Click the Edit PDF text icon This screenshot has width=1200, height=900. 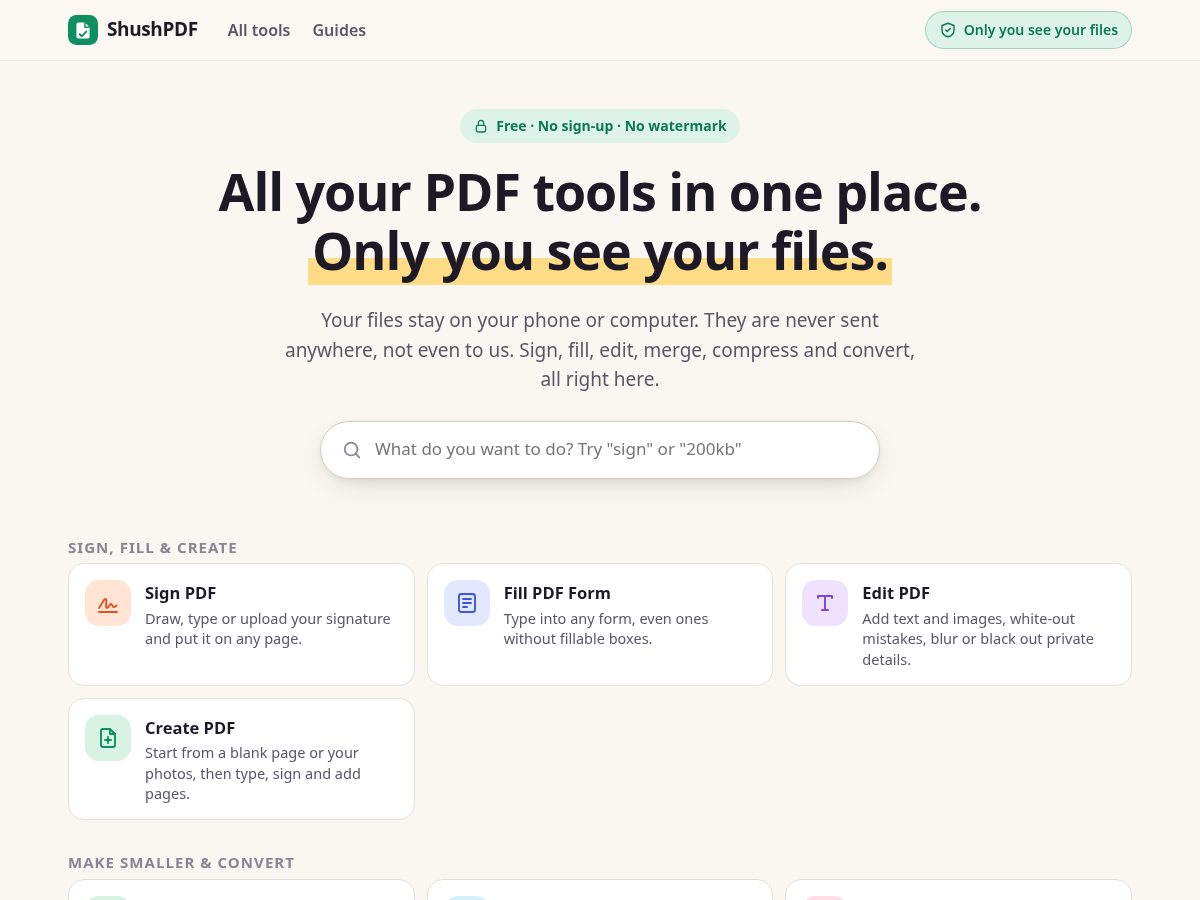[825, 603]
